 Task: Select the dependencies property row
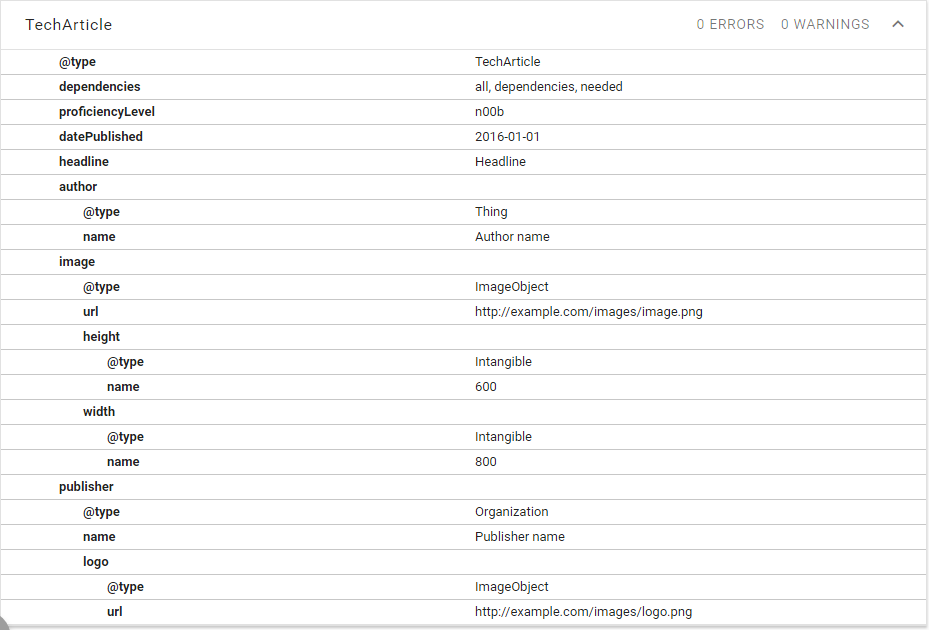(100, 87)
